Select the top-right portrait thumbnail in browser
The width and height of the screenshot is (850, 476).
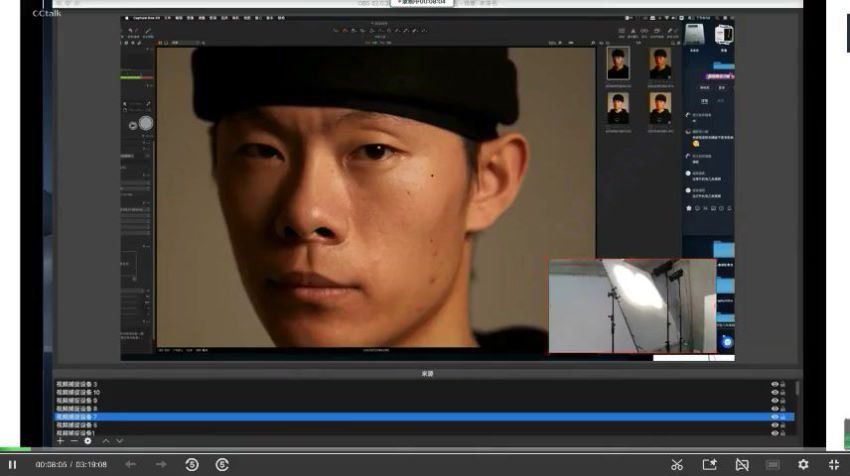tap(660, 63)
